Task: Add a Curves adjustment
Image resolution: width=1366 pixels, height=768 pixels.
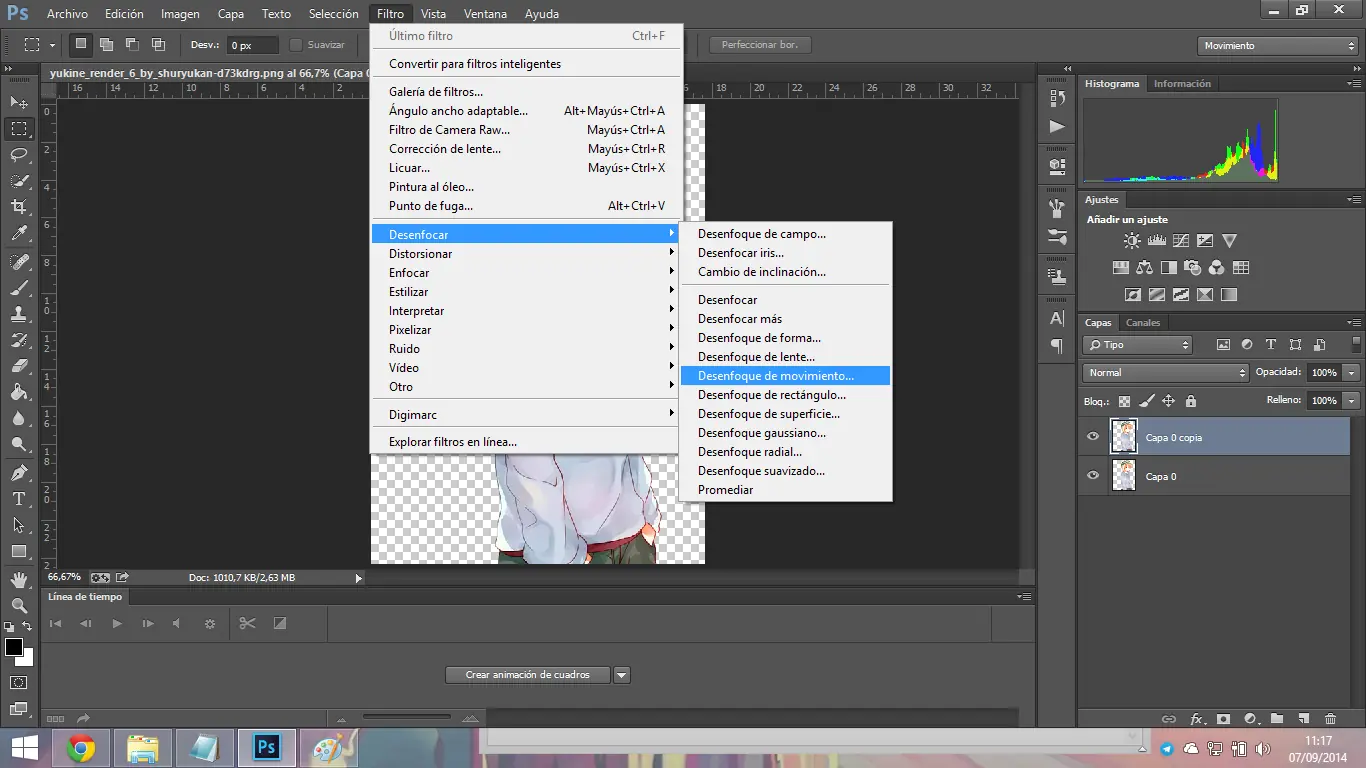Action: 1181,241
